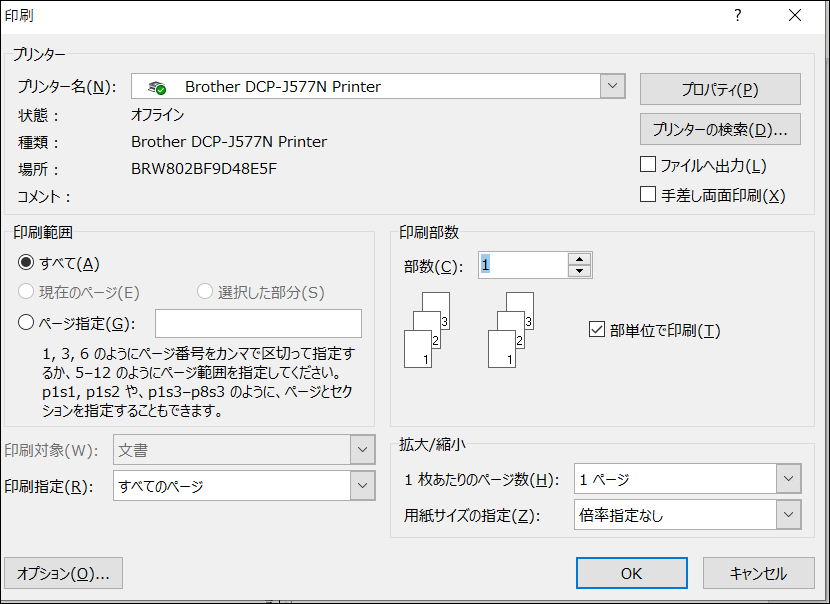Enable ファイルへ出力 checkbox
The width and height of the screenshot is (830, 604).
[648, 164]
